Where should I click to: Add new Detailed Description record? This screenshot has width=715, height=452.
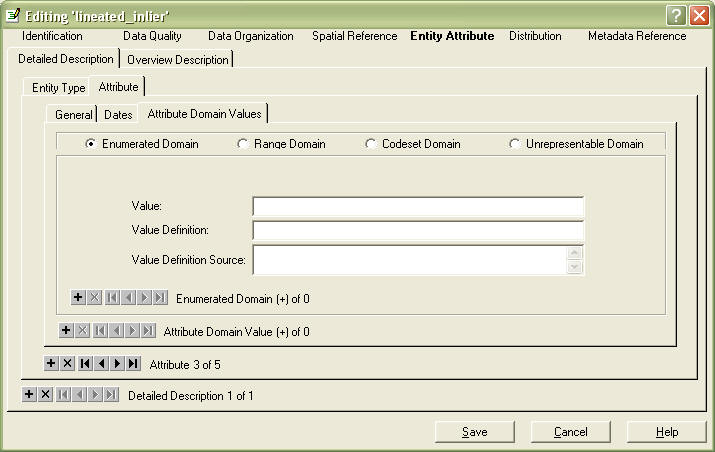(29, 395)
